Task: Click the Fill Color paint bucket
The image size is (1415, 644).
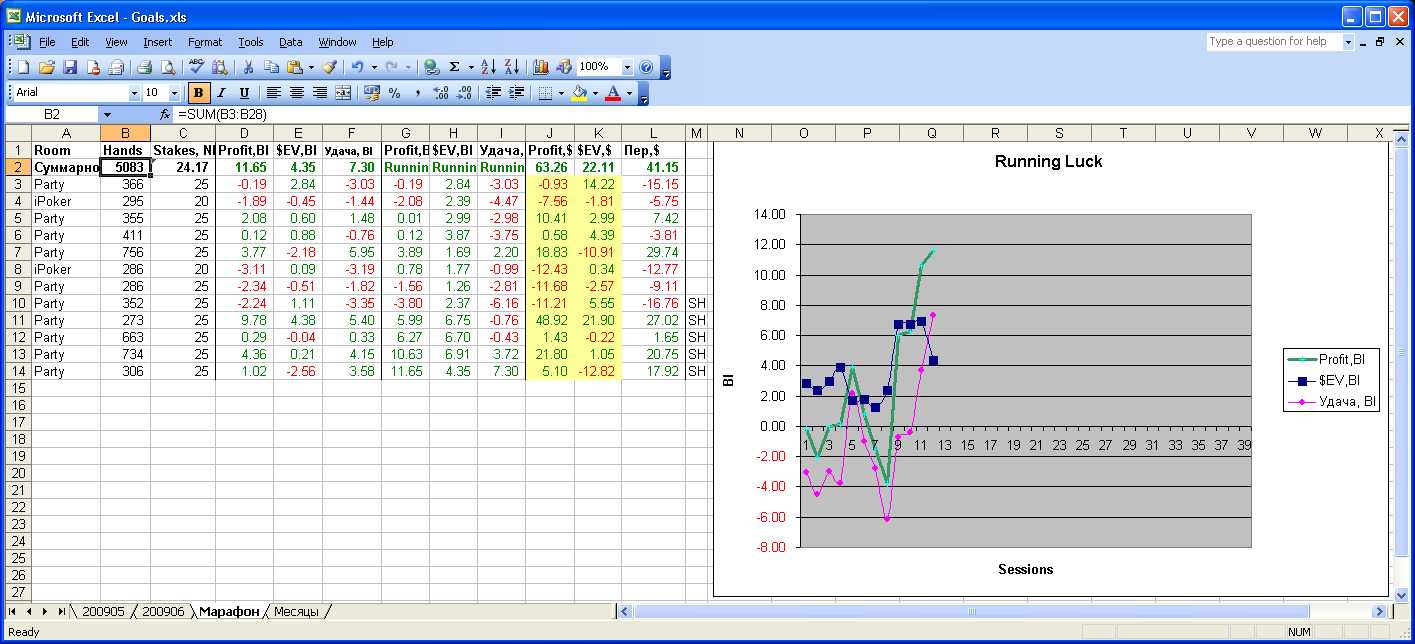Action: pos(579,93)
